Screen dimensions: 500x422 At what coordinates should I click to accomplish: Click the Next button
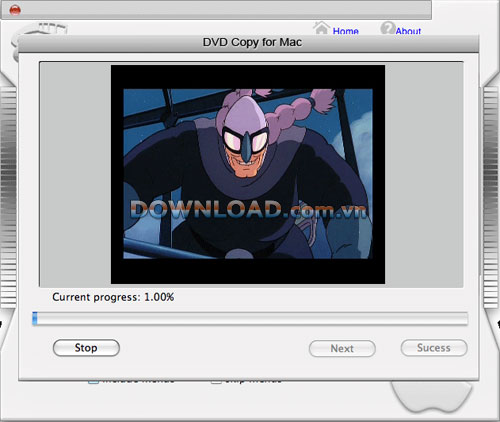click(342, 349)
